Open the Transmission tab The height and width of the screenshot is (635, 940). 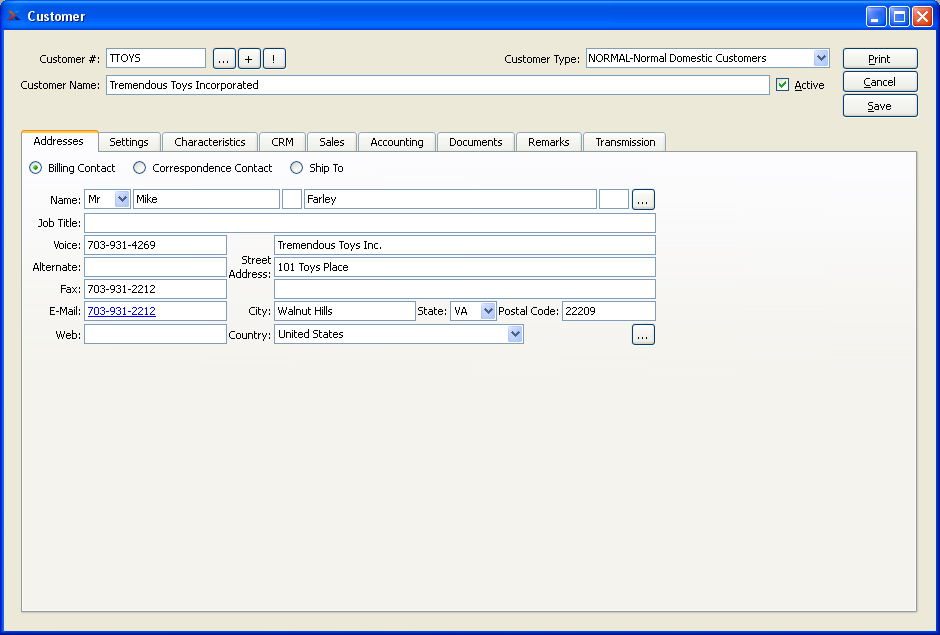pyautogui.click(x=625, y=142)
